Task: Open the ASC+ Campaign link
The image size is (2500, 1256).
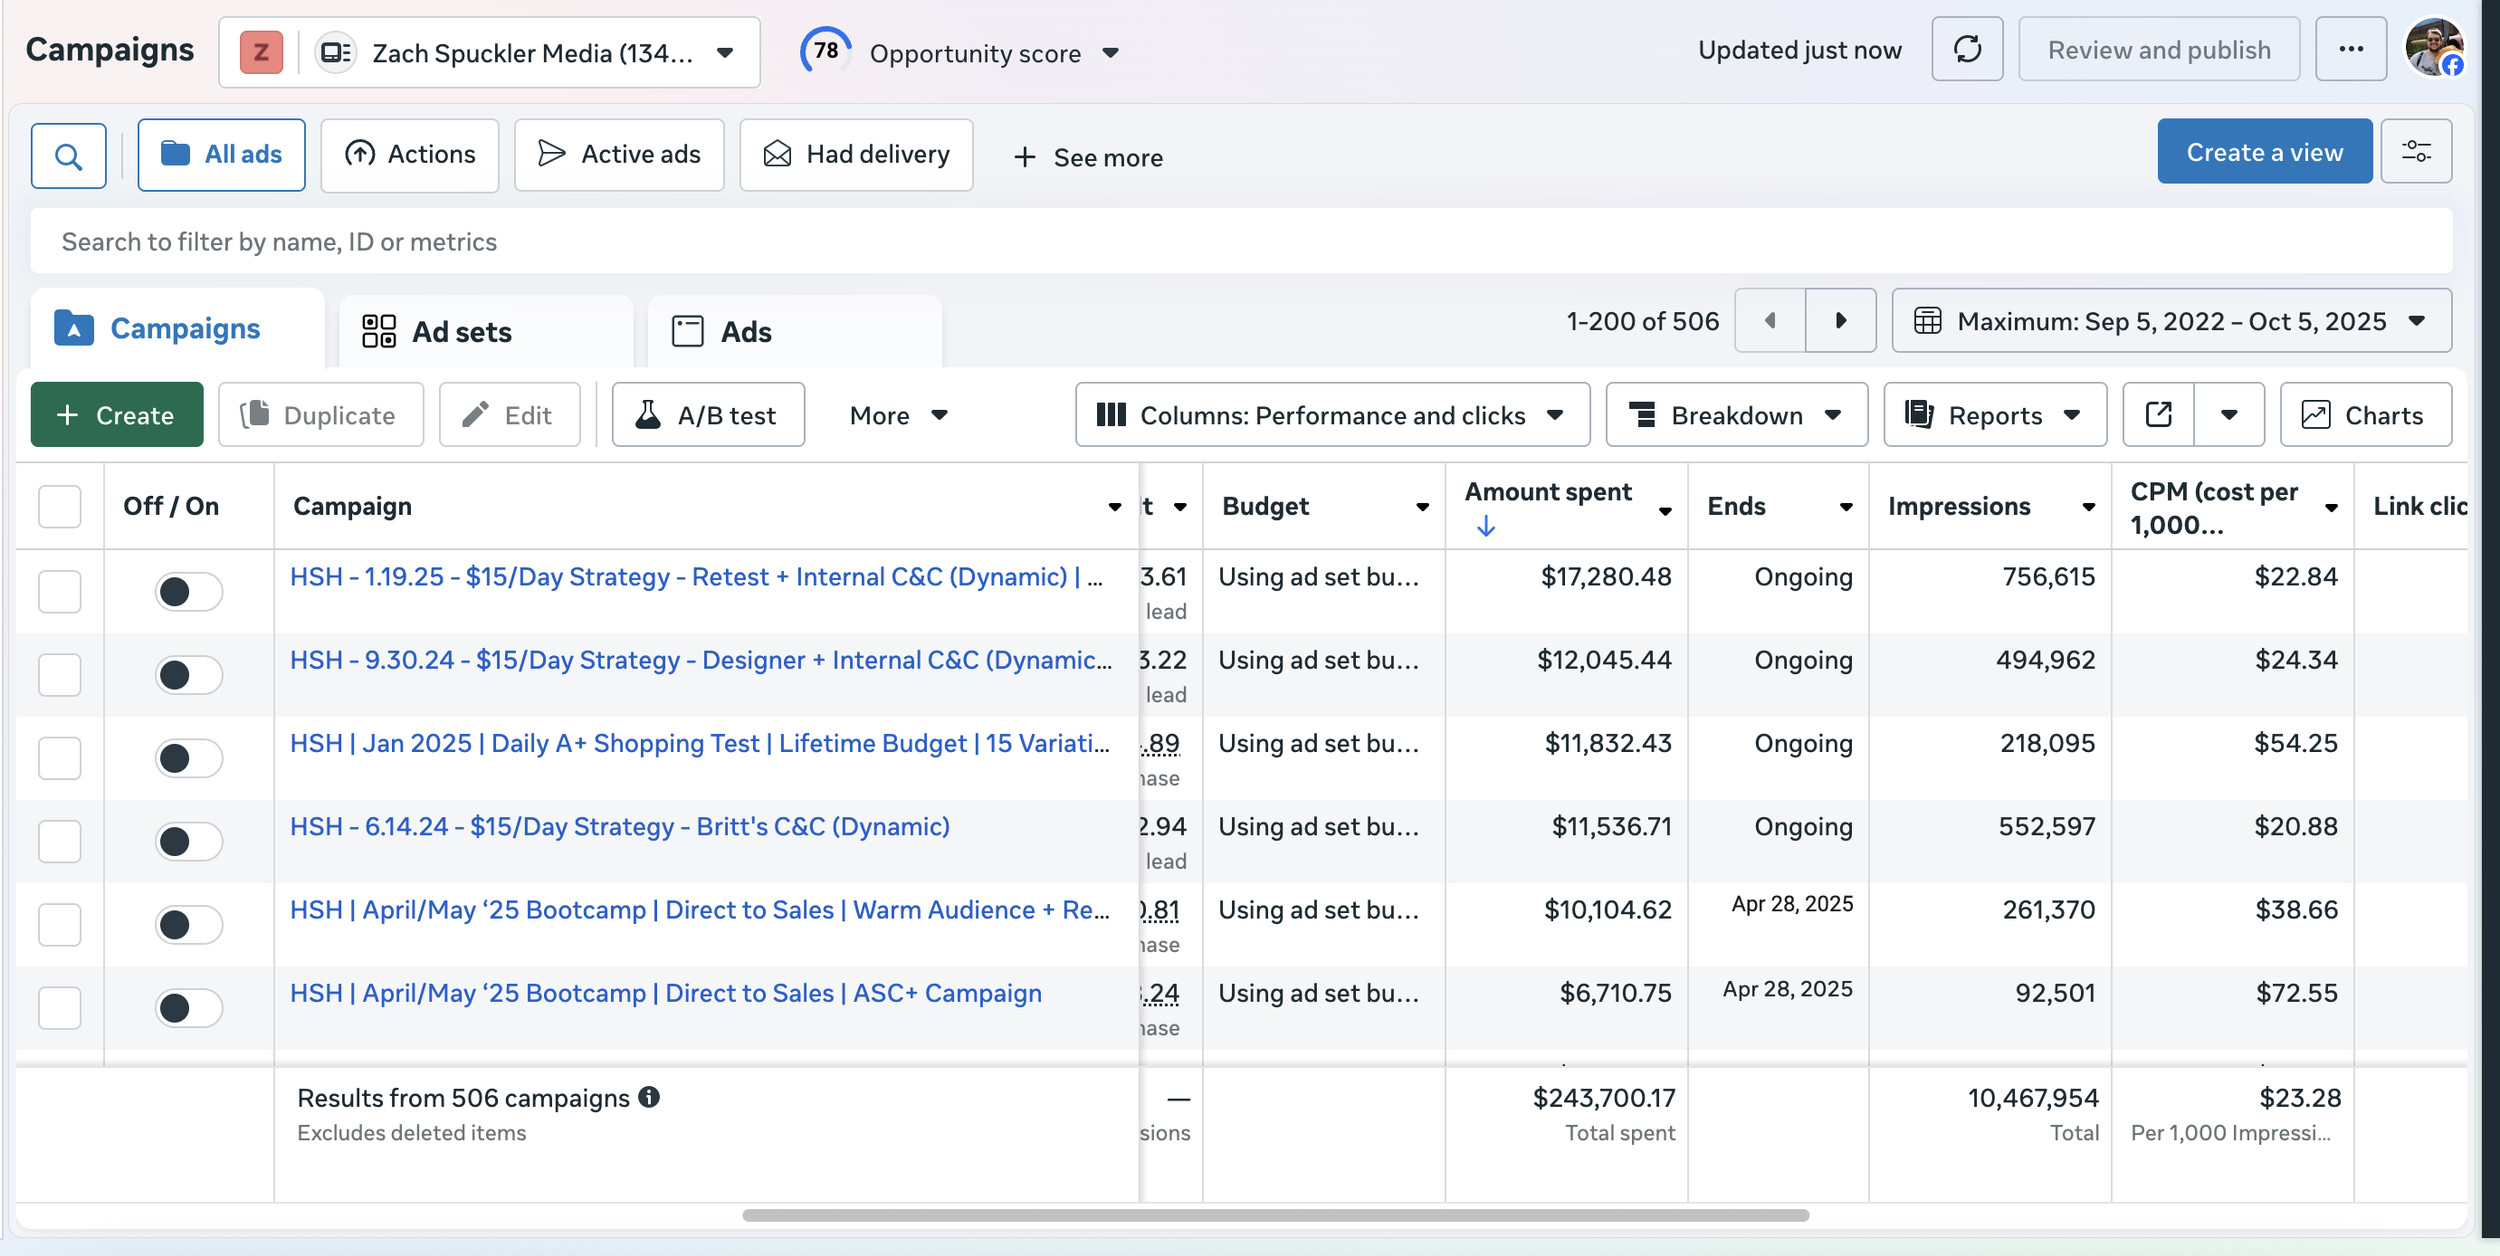Action: pos(665,993)
